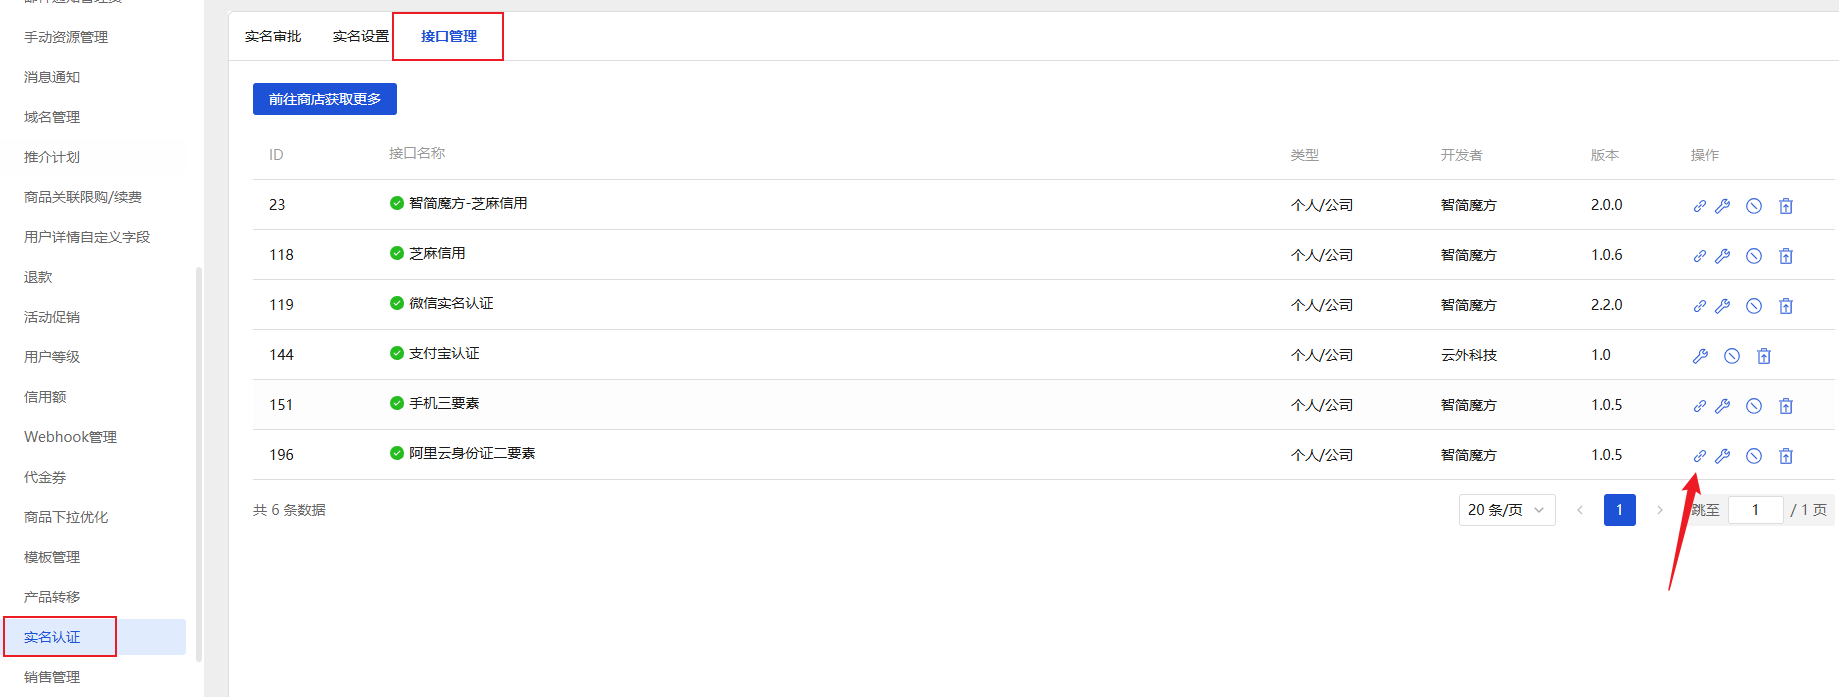Open Webhook管理 in sidebar

(70, 437)
